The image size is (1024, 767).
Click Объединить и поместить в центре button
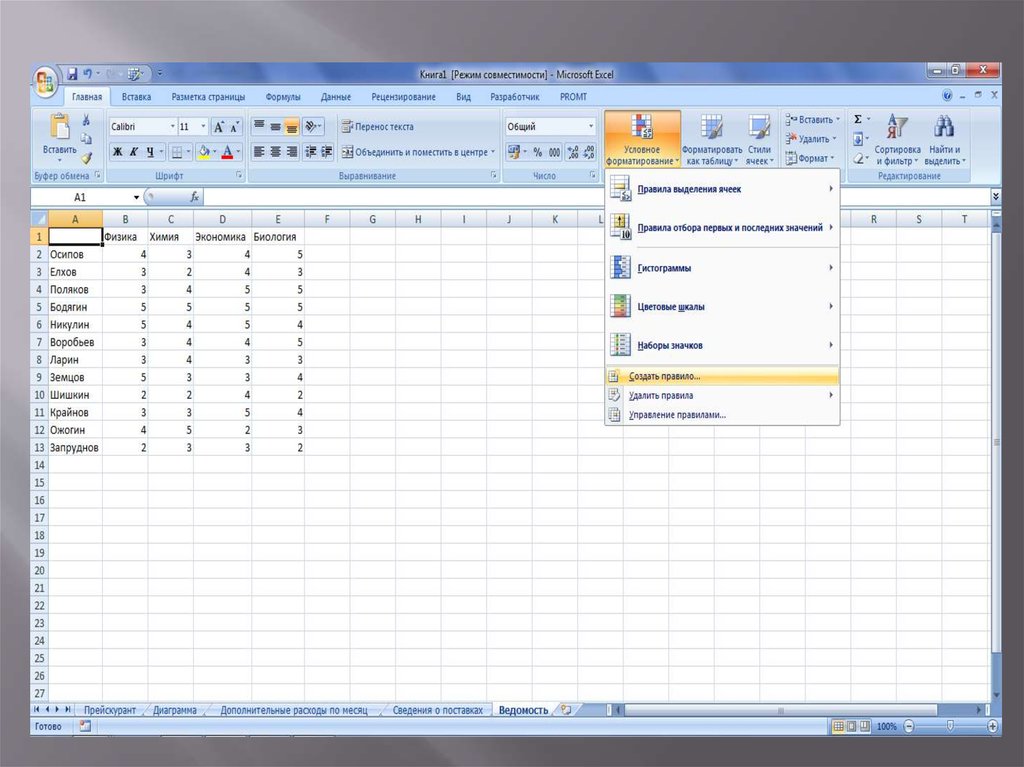coord(418,152)
